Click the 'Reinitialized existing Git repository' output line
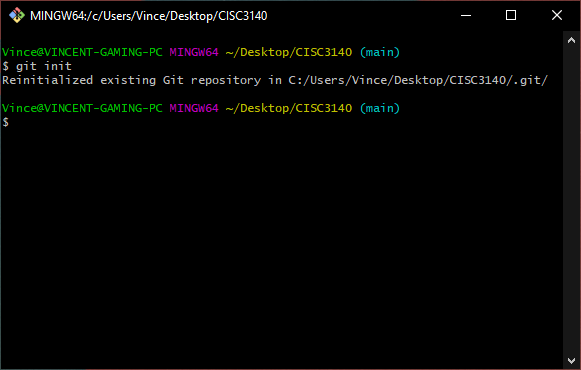This screenshot has height=370, width=581. tap(275, 80)
